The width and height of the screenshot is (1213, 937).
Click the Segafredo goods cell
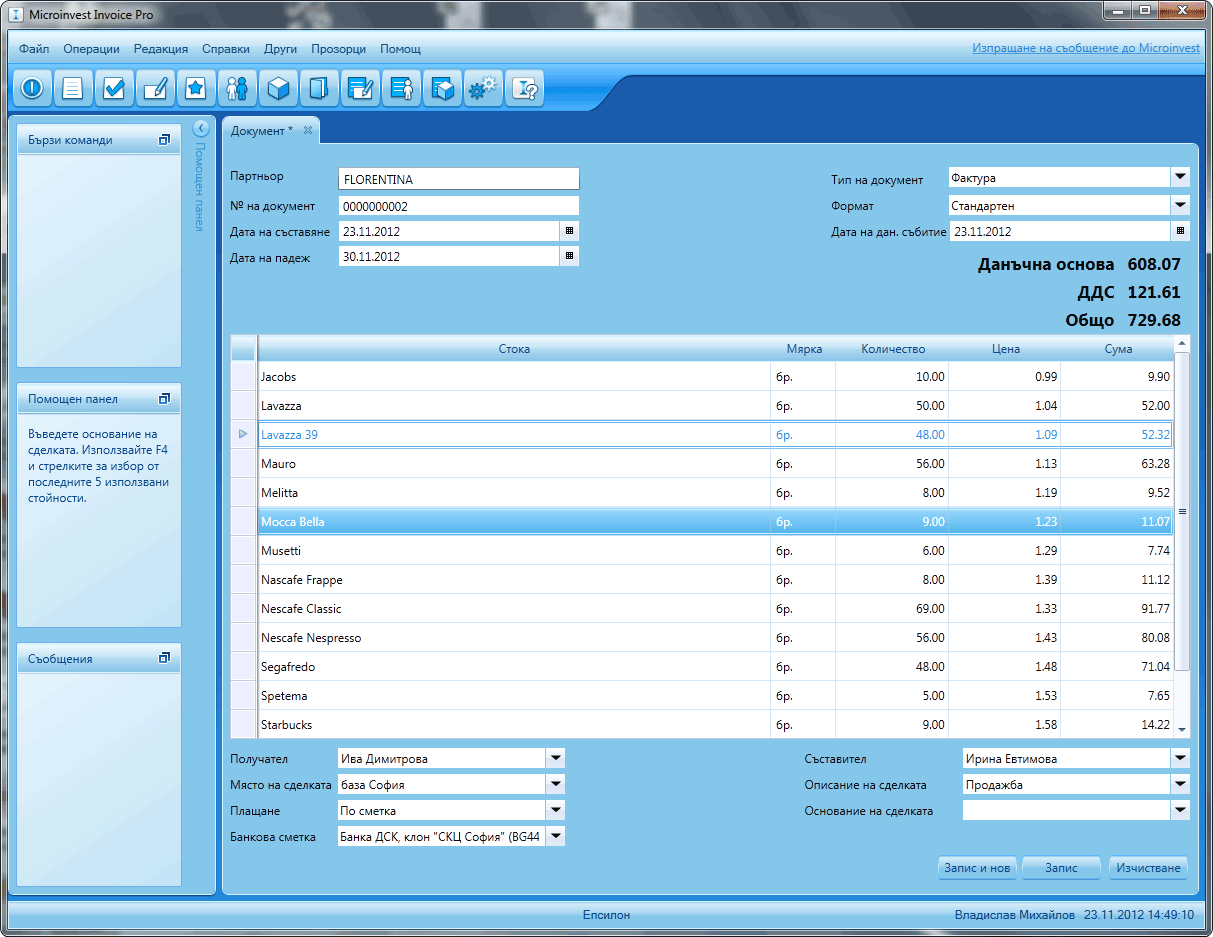514,667
